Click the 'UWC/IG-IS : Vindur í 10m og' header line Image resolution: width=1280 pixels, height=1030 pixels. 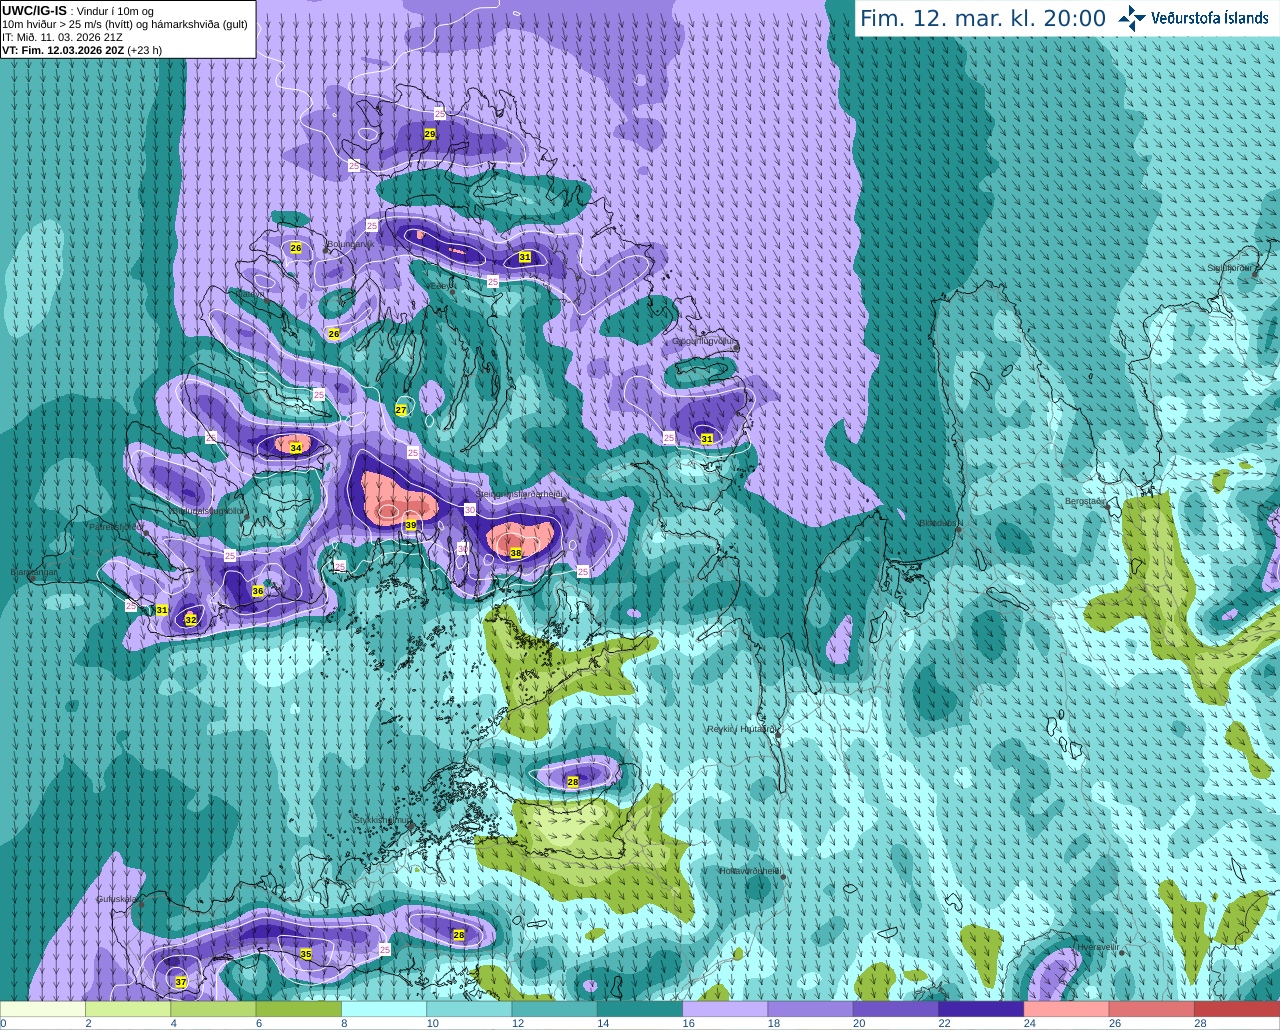[77, 10]
